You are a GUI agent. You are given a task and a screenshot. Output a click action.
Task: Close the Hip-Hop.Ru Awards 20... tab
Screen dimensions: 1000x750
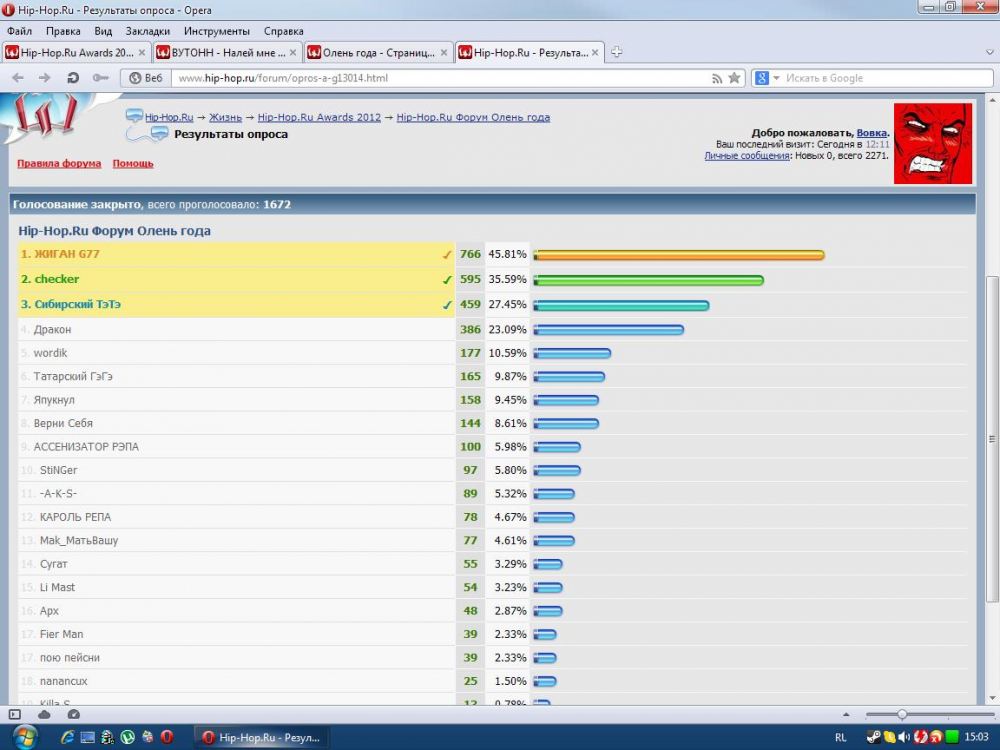pyautogui.click(x=142, y=53)
